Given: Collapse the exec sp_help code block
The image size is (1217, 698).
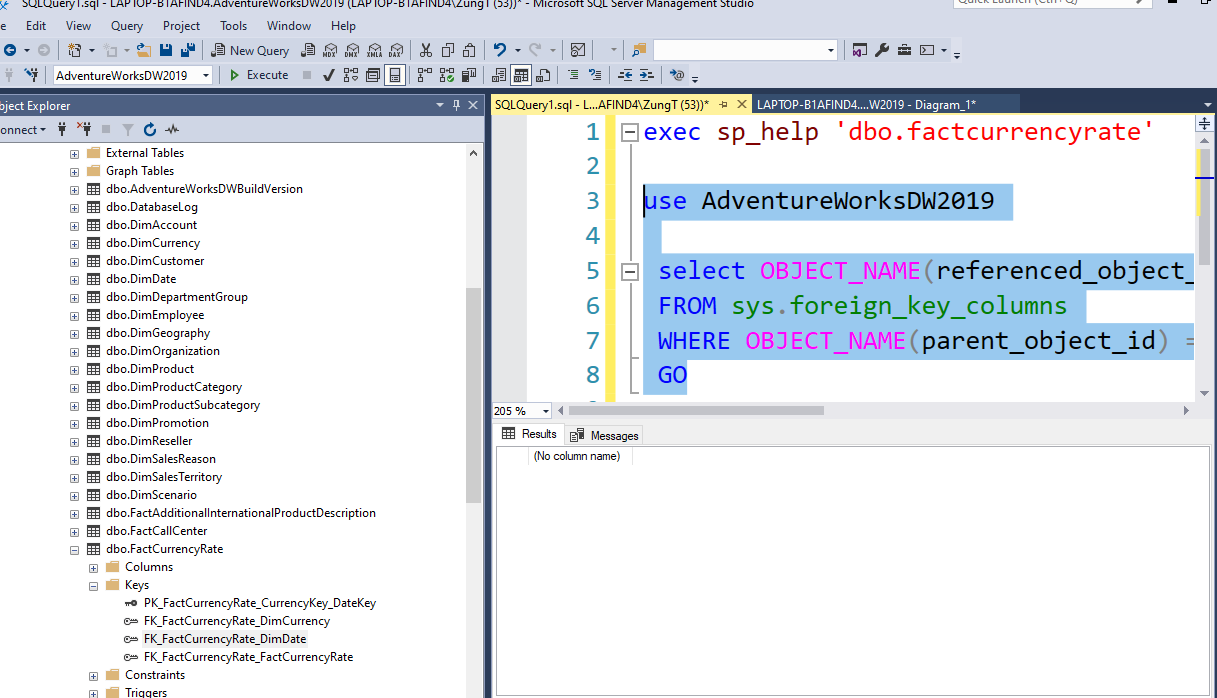Looking at the screenshot, I should 629,132.
